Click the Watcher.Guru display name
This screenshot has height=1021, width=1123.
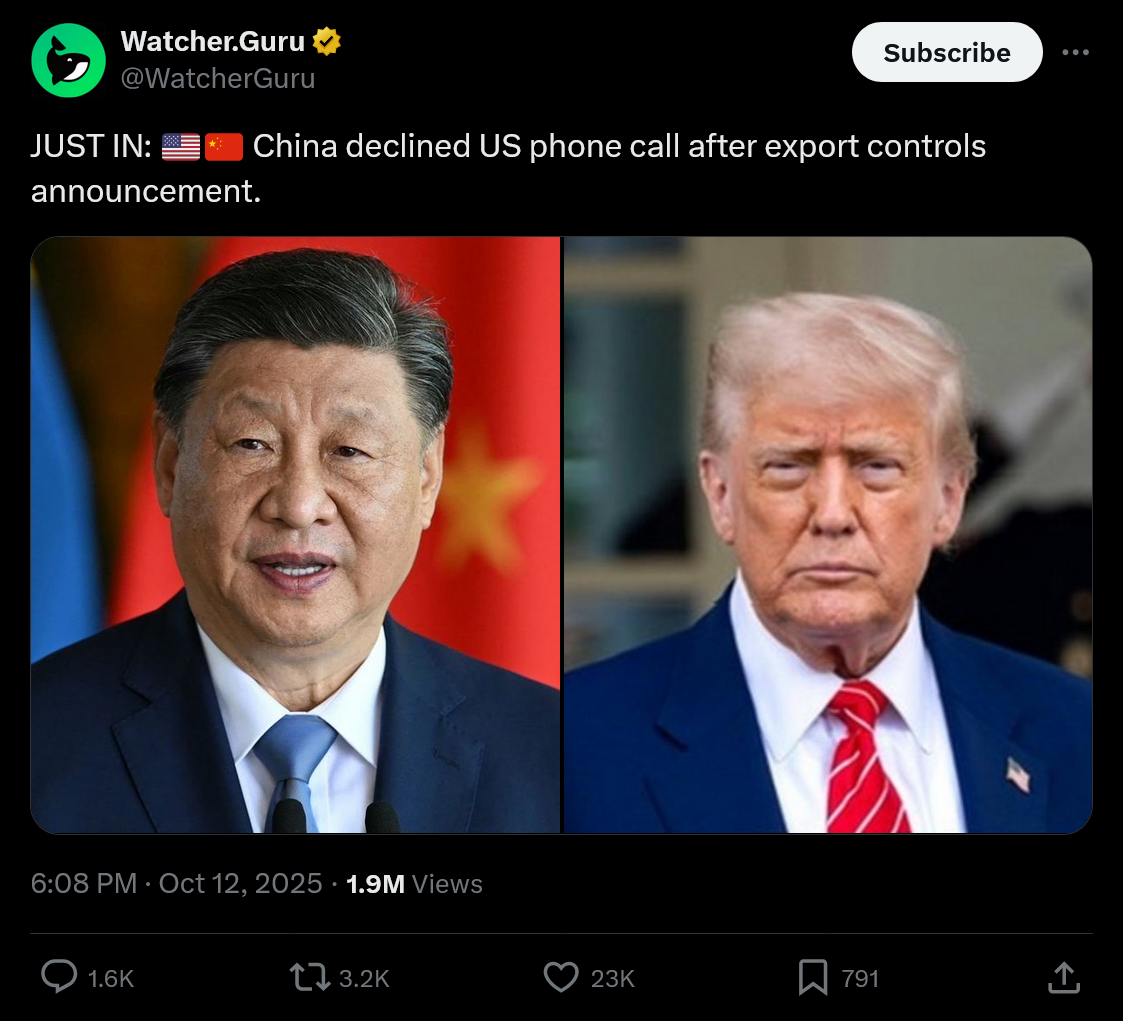pyautogui.click(x=213, y=42)
